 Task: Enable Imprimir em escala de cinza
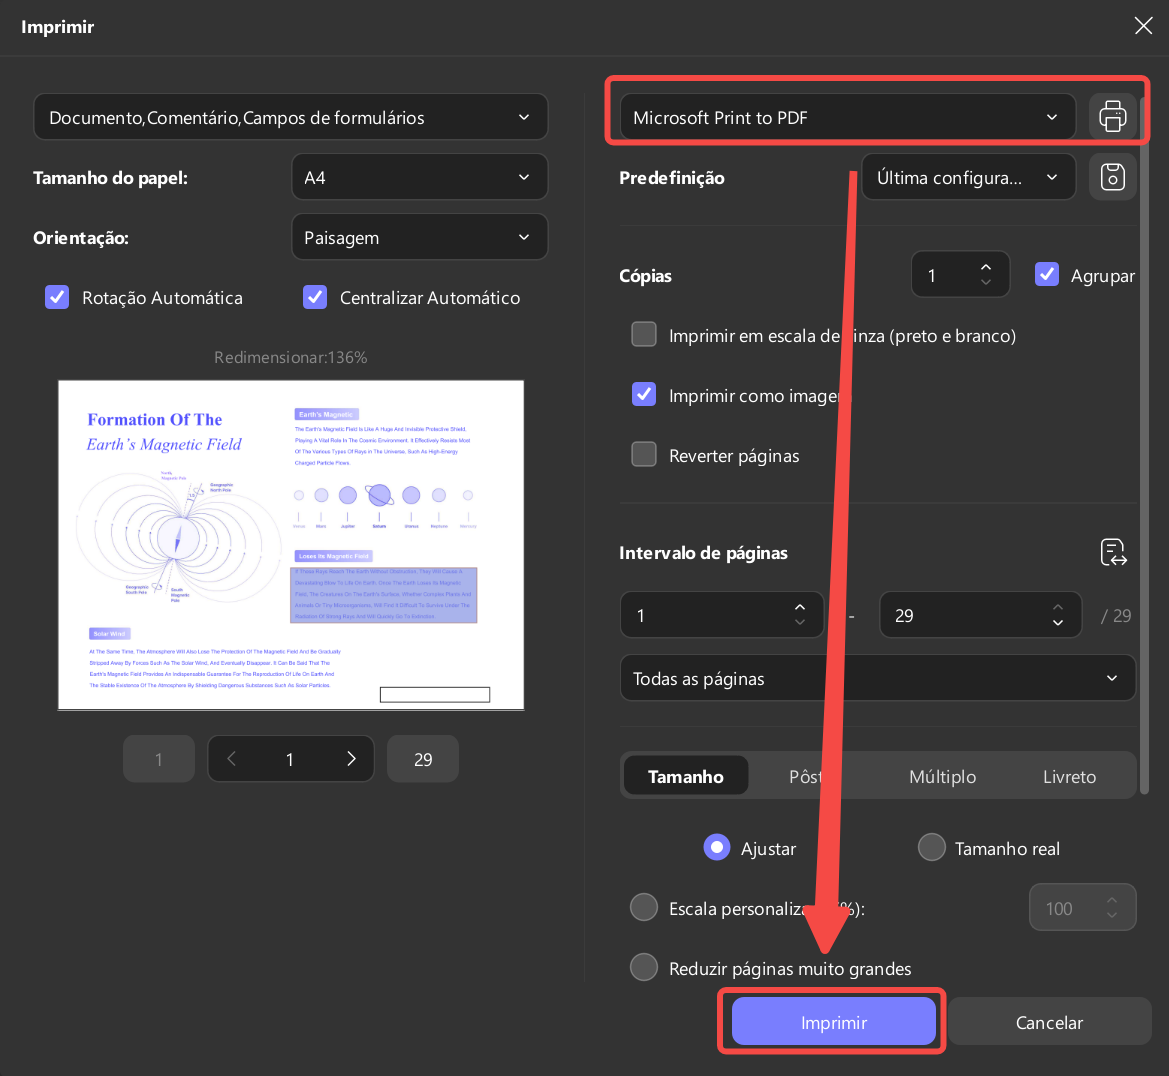pos(644,334)
